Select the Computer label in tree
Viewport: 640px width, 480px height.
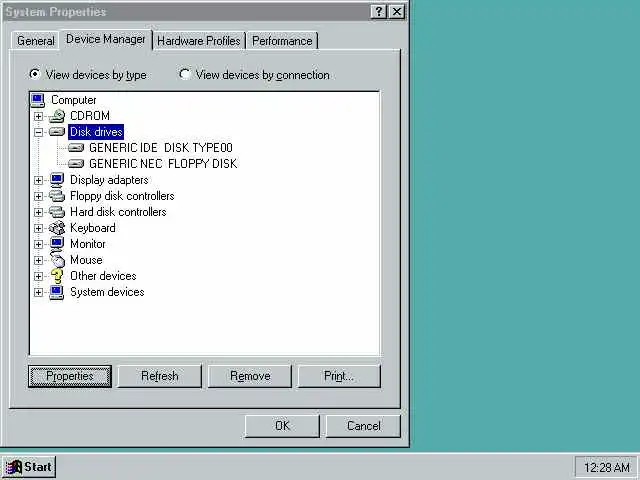click(73, 100)
